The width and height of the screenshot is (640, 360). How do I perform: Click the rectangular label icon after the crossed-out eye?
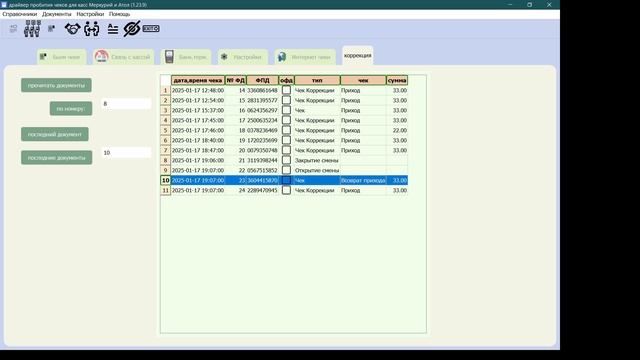(151, 29)
